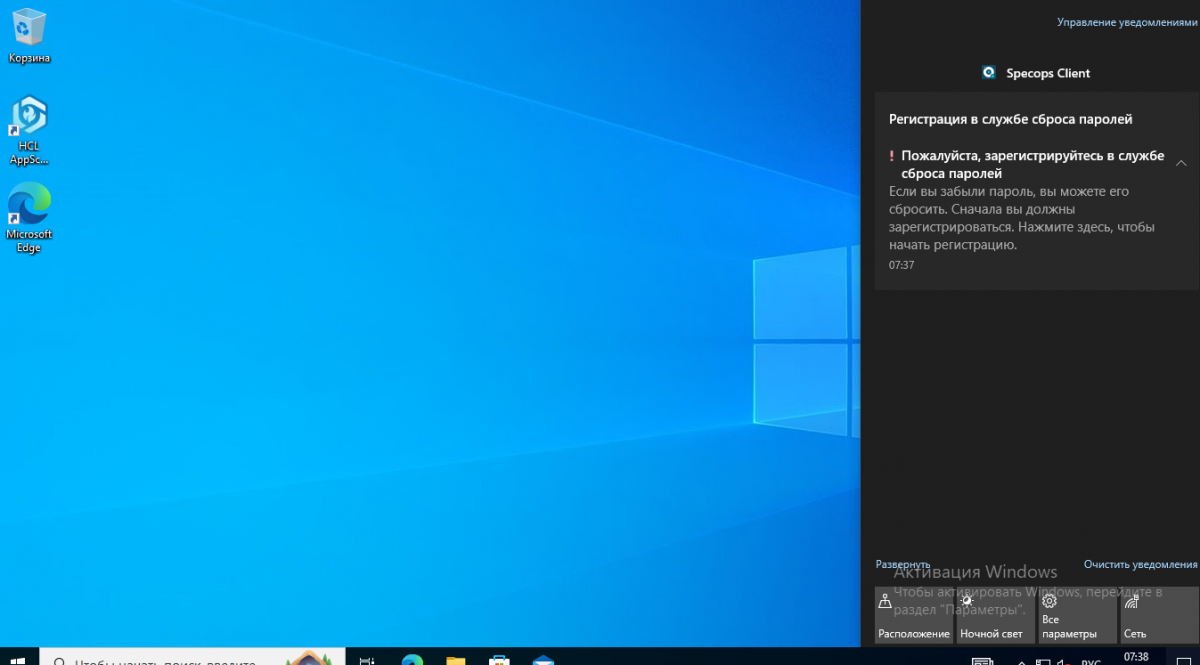The height and width of the screenshot is (665, 1200).
Task: Open the Управление уведомлениями link
Action: coord(1126,21)
